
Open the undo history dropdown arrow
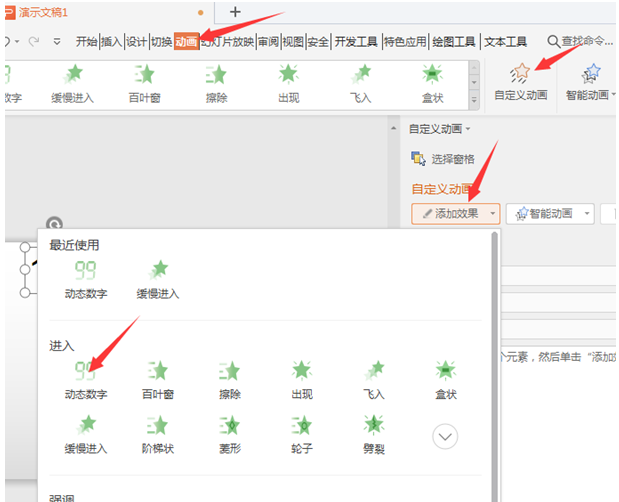click(x=17, y=41)
